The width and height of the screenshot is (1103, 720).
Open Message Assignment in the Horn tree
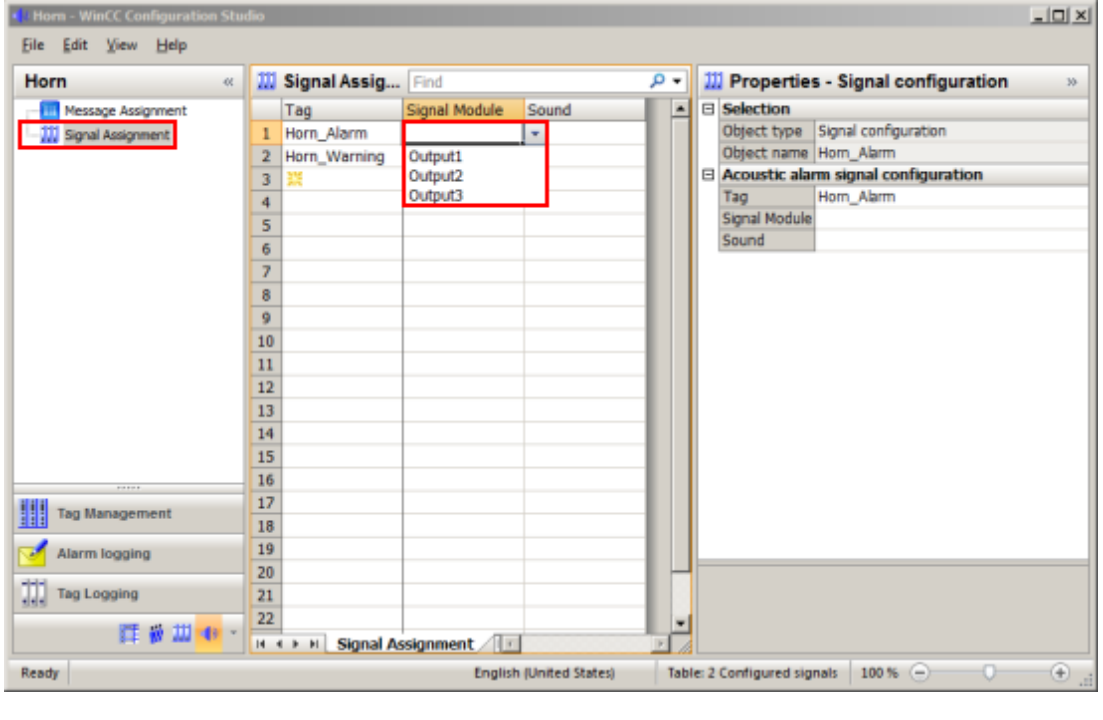[x=125, y=110]
